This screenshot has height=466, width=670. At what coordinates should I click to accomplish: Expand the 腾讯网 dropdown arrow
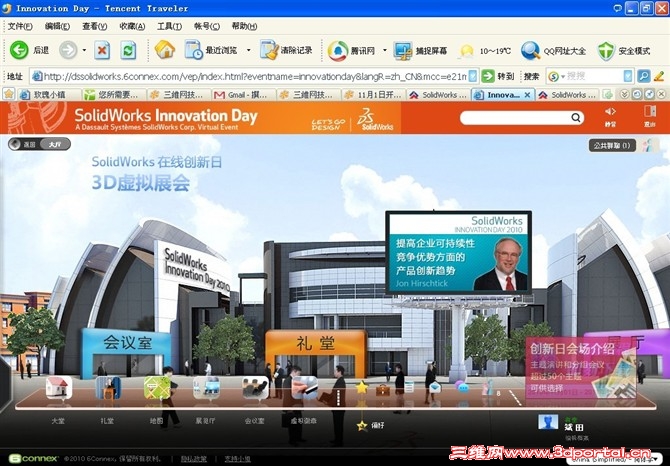click(385, 50)
